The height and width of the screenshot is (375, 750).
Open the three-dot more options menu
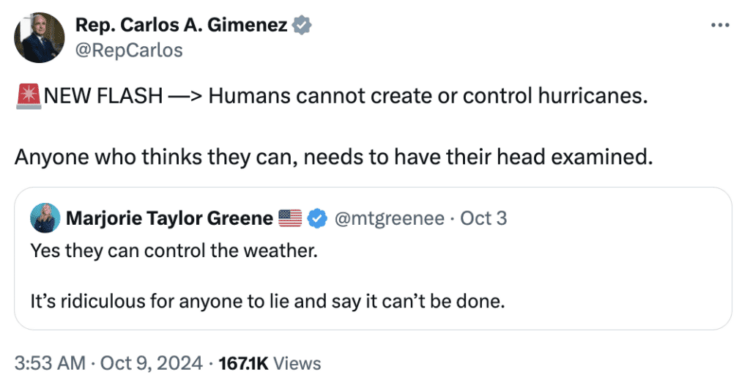point(720,25)
